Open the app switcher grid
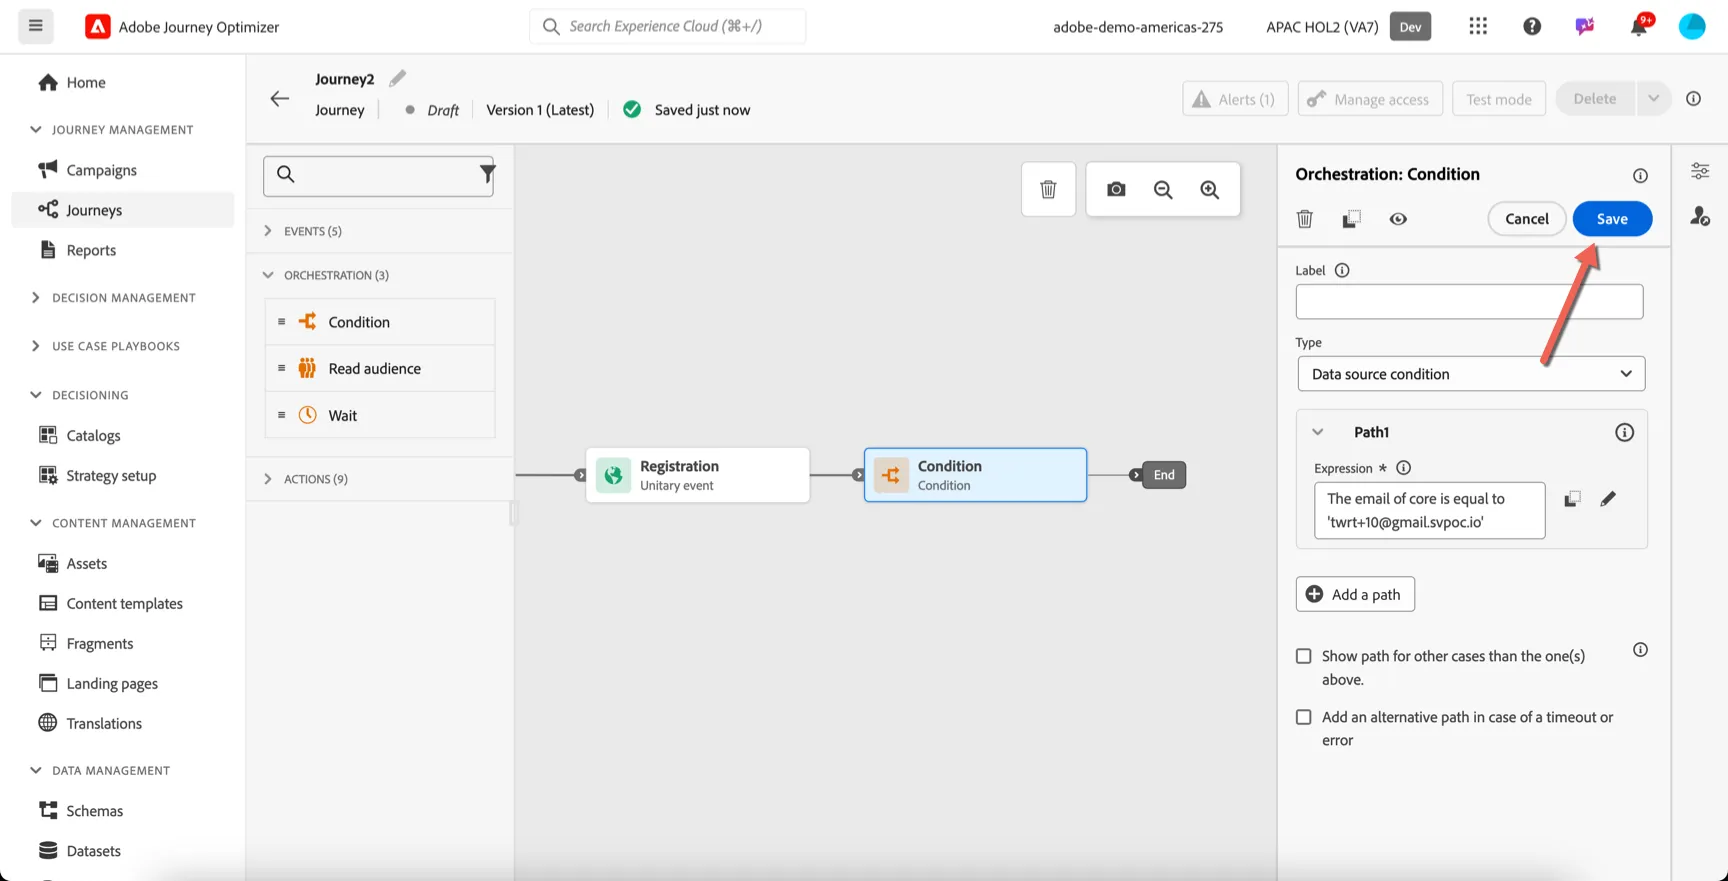 [1478, 26]
